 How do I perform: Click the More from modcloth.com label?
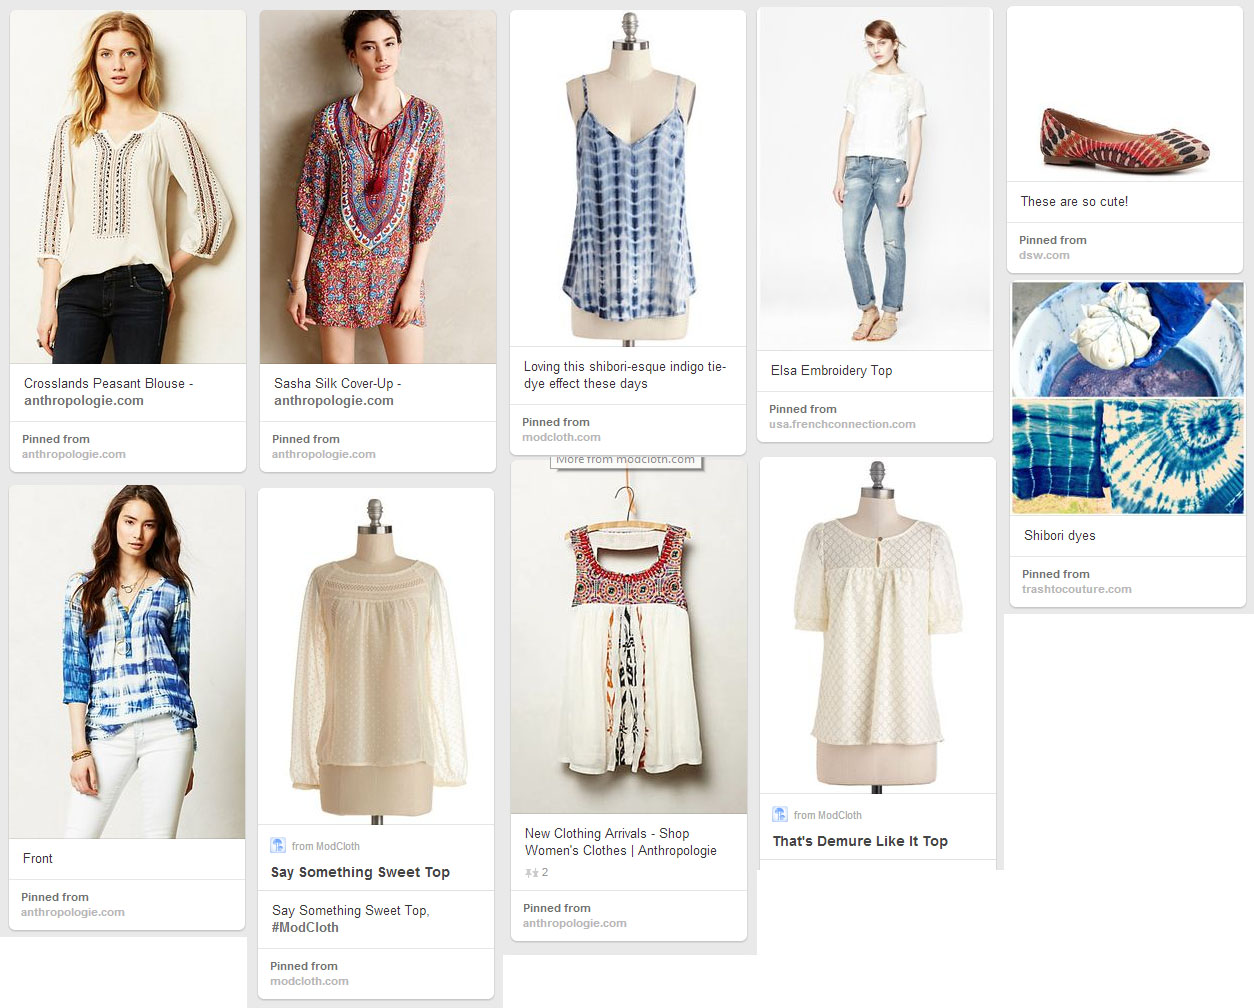click(x=626, y=460)
